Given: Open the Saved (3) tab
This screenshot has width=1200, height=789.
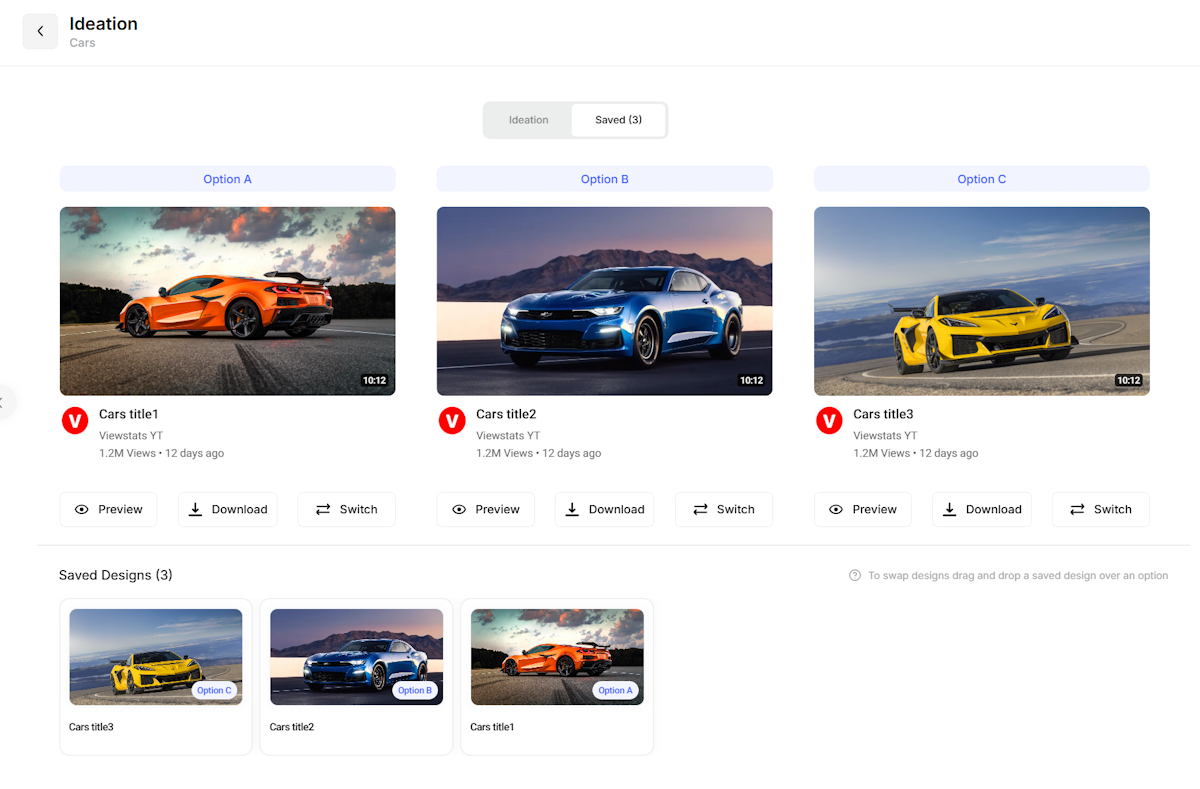Looking at the screenshot, I should click(618, 120).
